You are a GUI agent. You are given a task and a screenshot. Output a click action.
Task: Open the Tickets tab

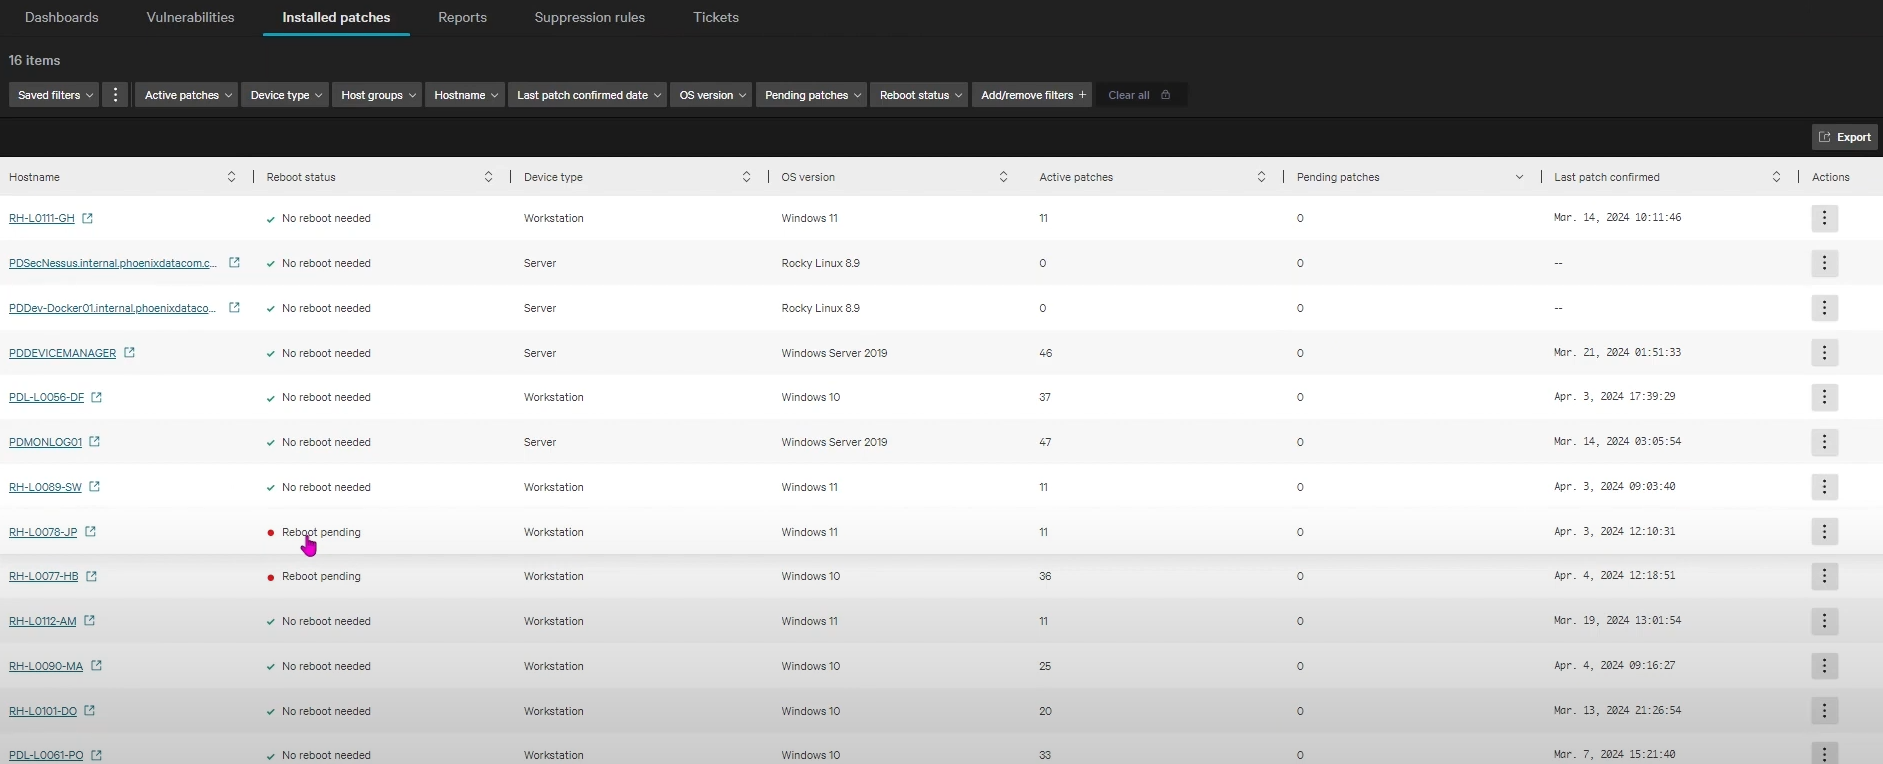tap(716, 17)
